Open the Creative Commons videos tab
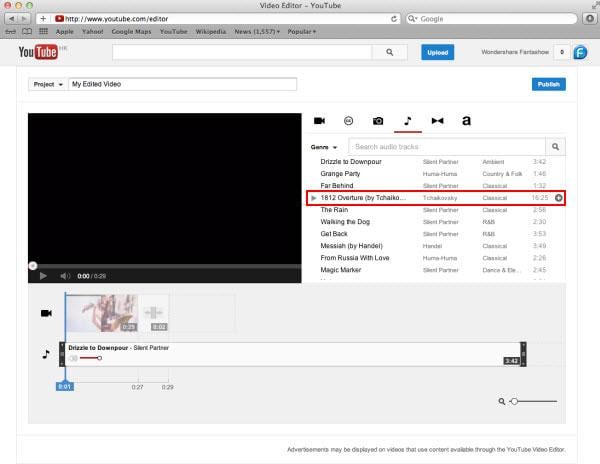This screenshot has height=464, width=600. (348, 121)
